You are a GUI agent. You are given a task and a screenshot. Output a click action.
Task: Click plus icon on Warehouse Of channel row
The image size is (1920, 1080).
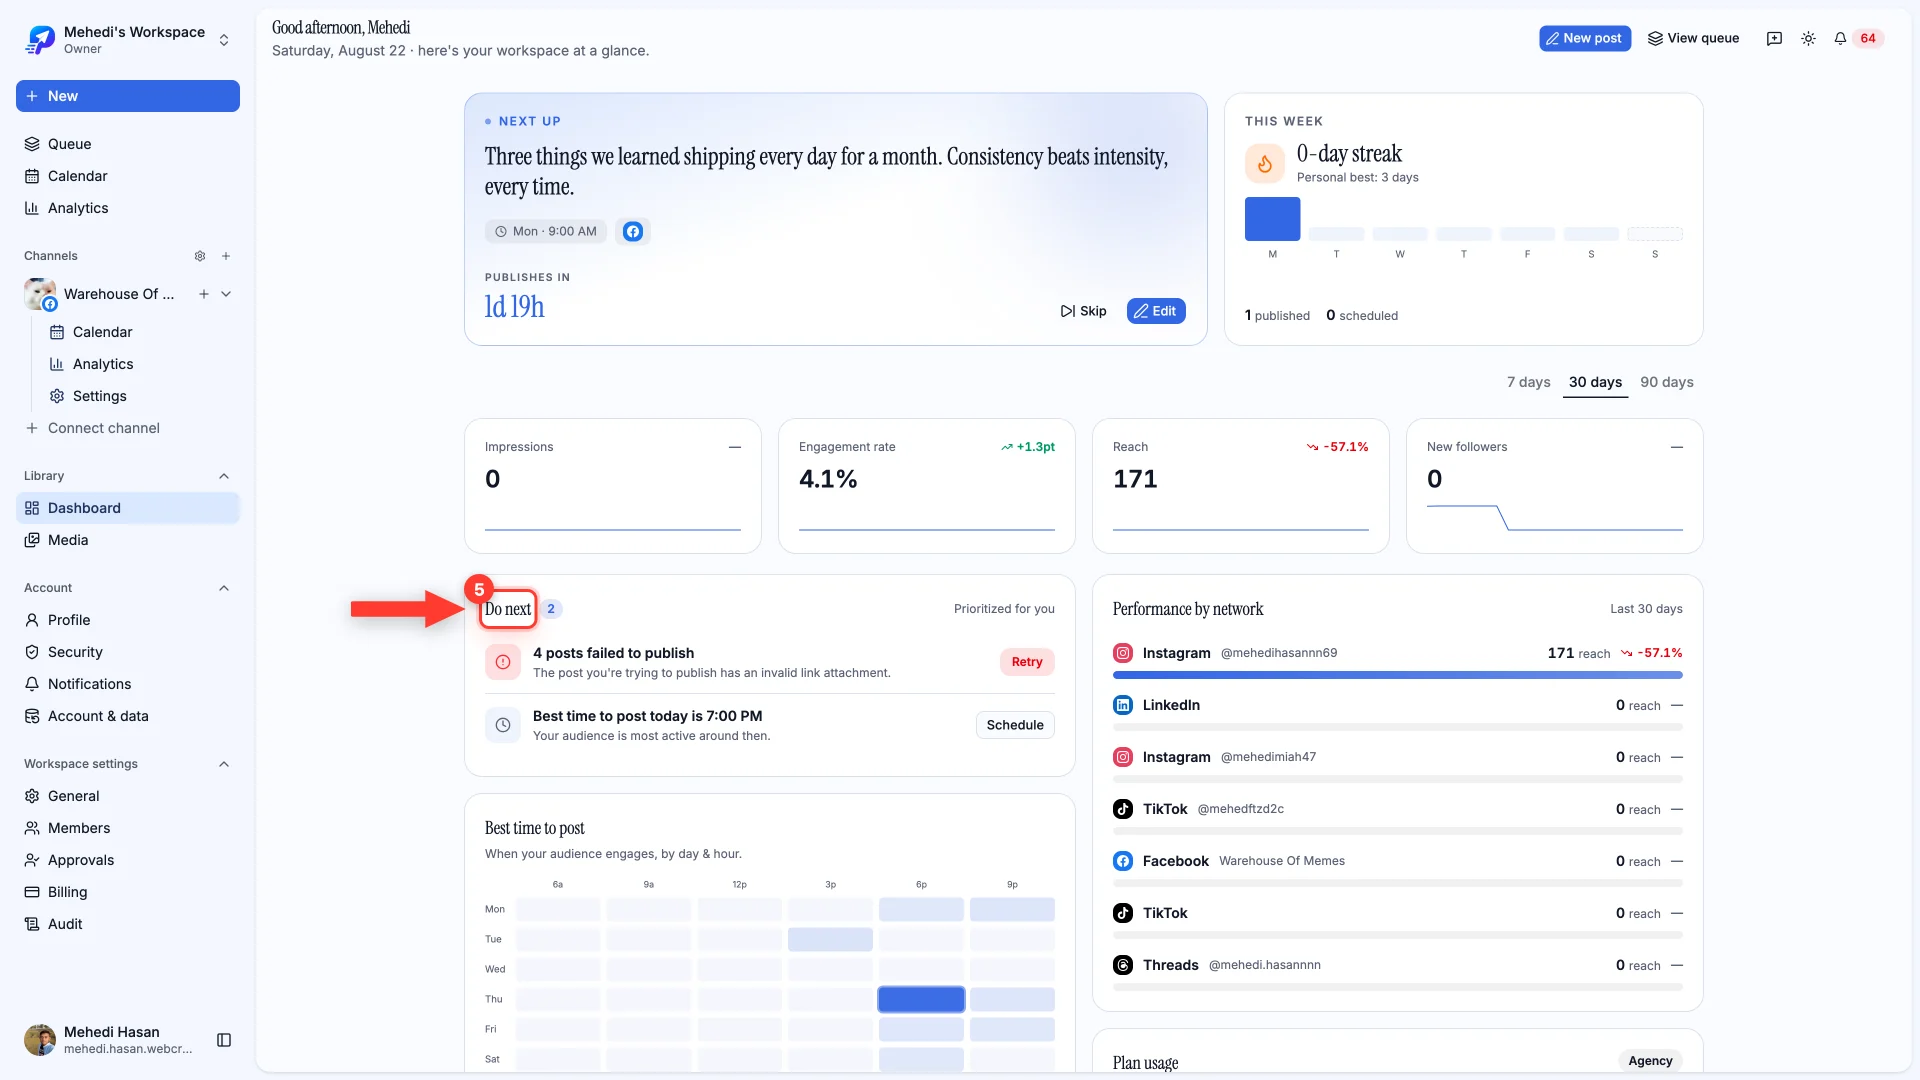[204, 294]
